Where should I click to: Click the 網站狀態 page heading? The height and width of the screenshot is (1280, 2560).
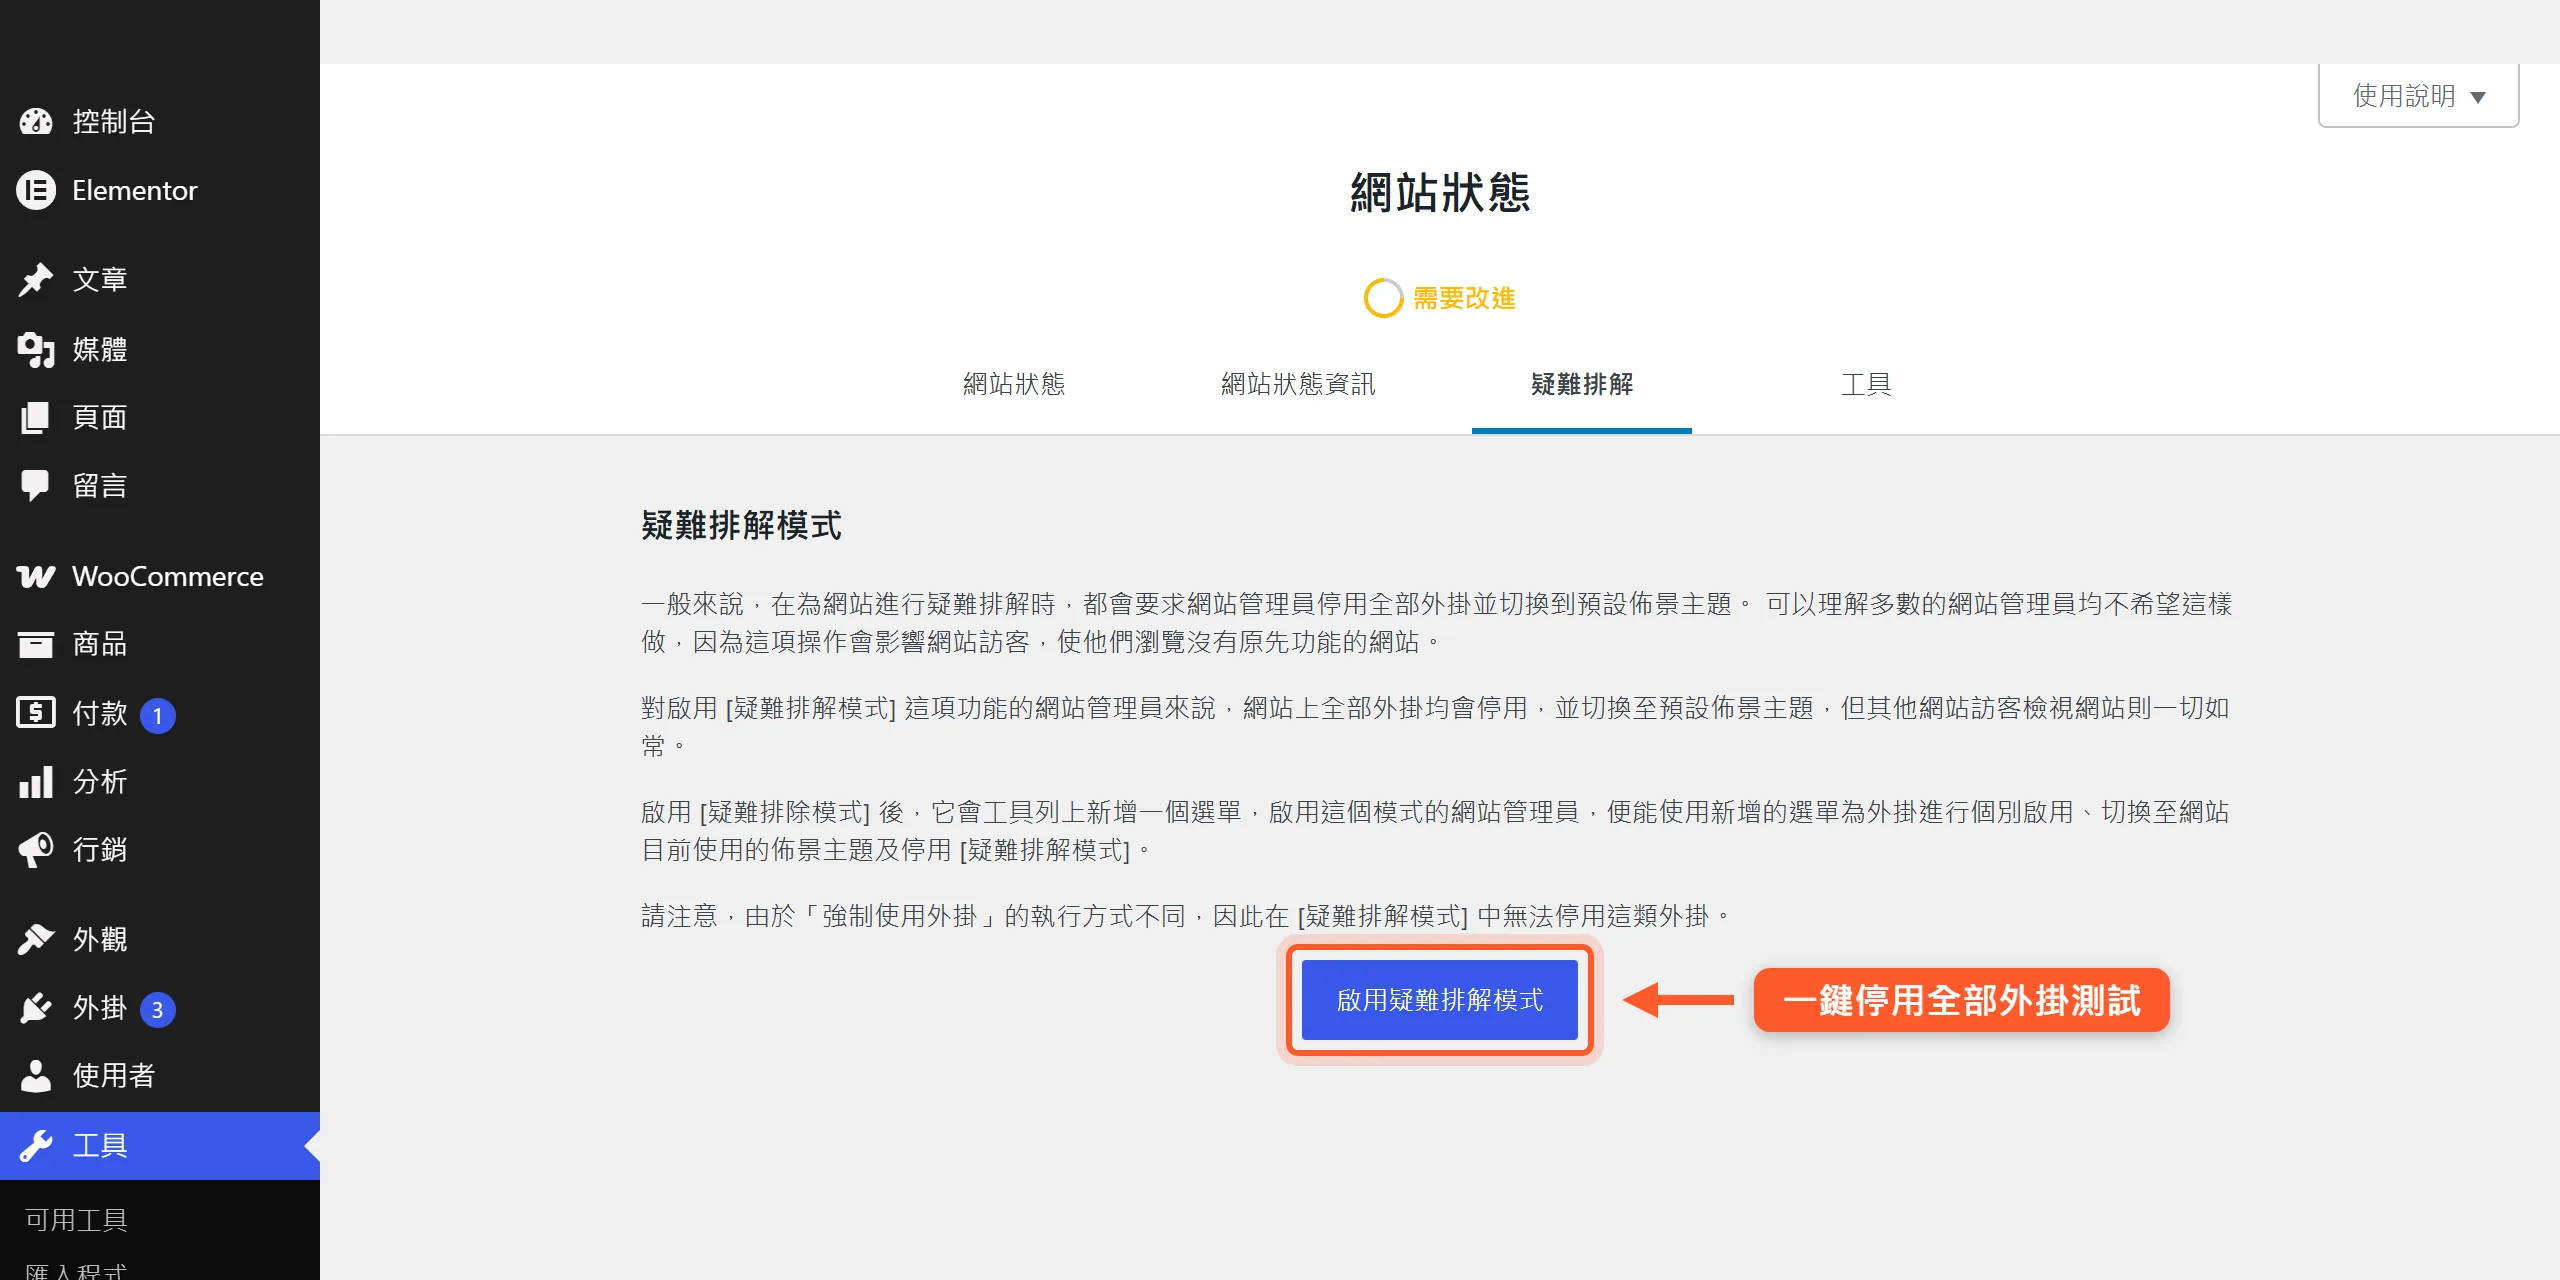tap(1440, 192)
